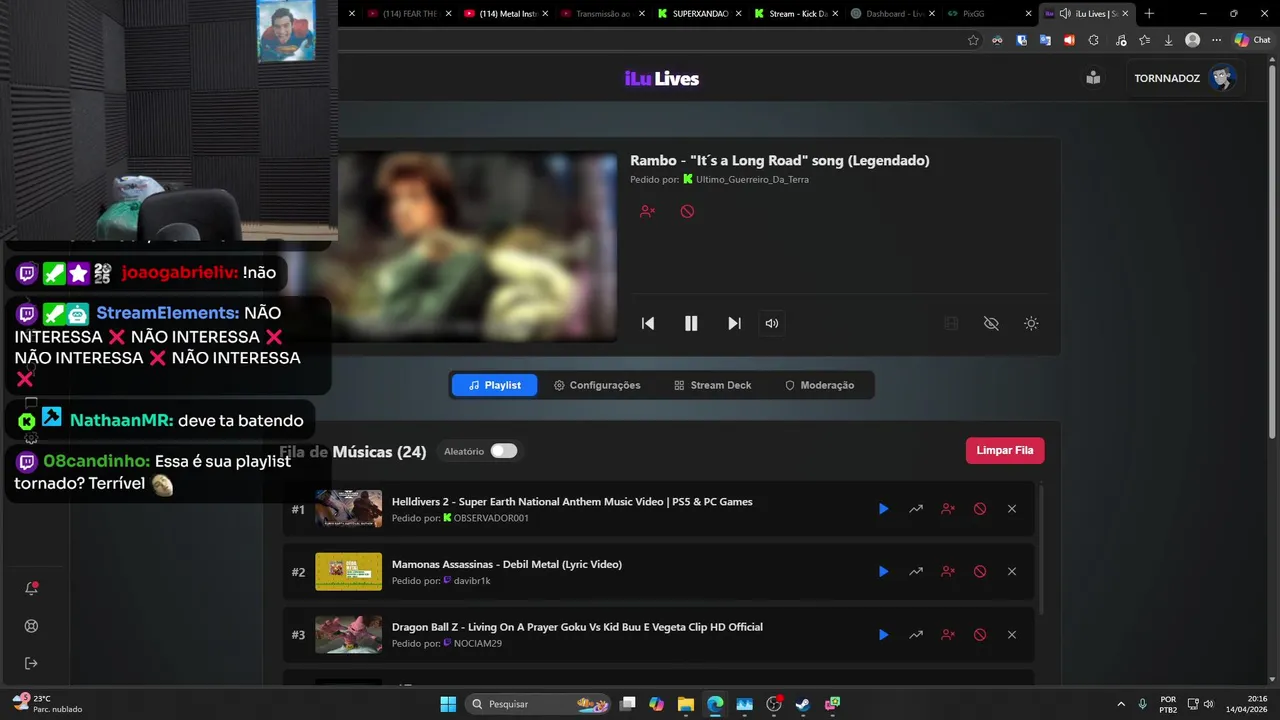Play Mamonas Assassinas Debil Metal now
This screenshot has width=1280, height=720.
coord(883,572)
